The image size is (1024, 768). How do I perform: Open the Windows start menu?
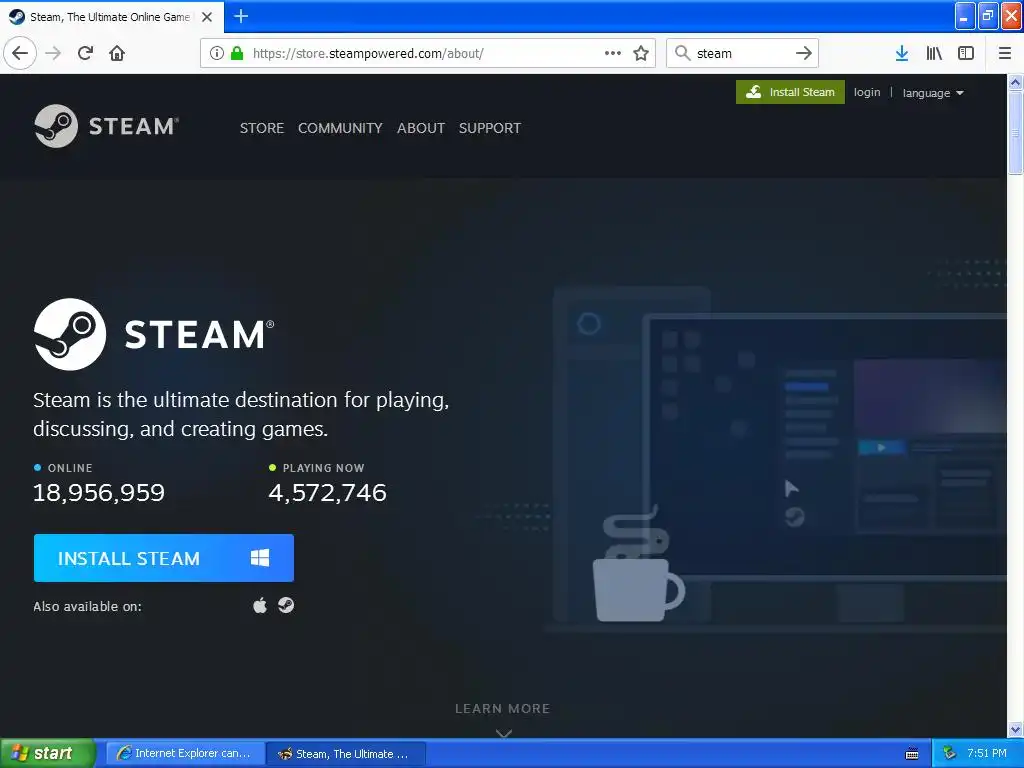click(47, 753)
